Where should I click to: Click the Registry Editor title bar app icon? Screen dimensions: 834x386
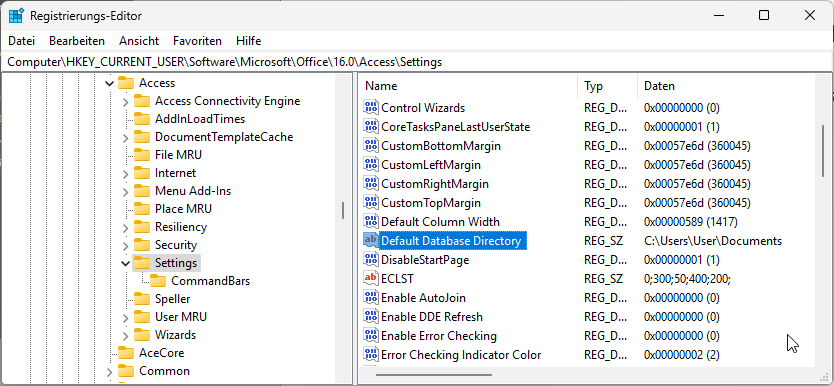click(16, 15)
